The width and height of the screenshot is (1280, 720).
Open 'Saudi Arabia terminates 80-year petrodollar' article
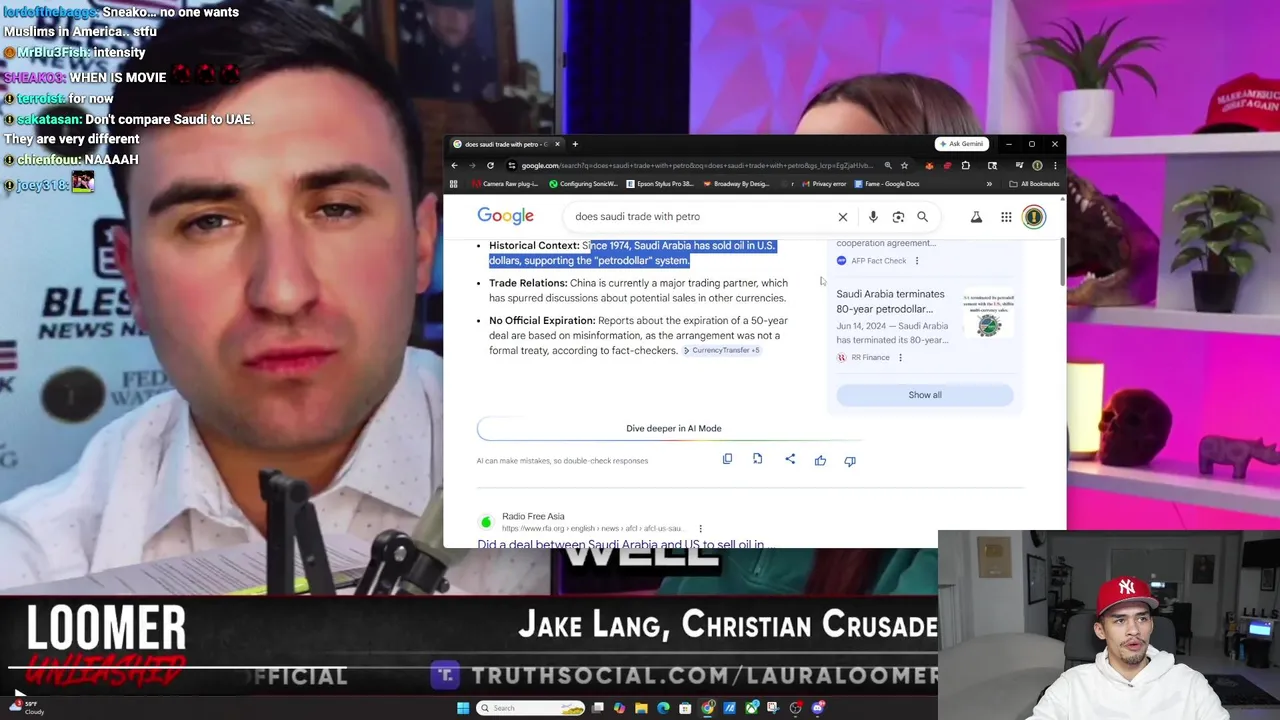click(890, 301)
